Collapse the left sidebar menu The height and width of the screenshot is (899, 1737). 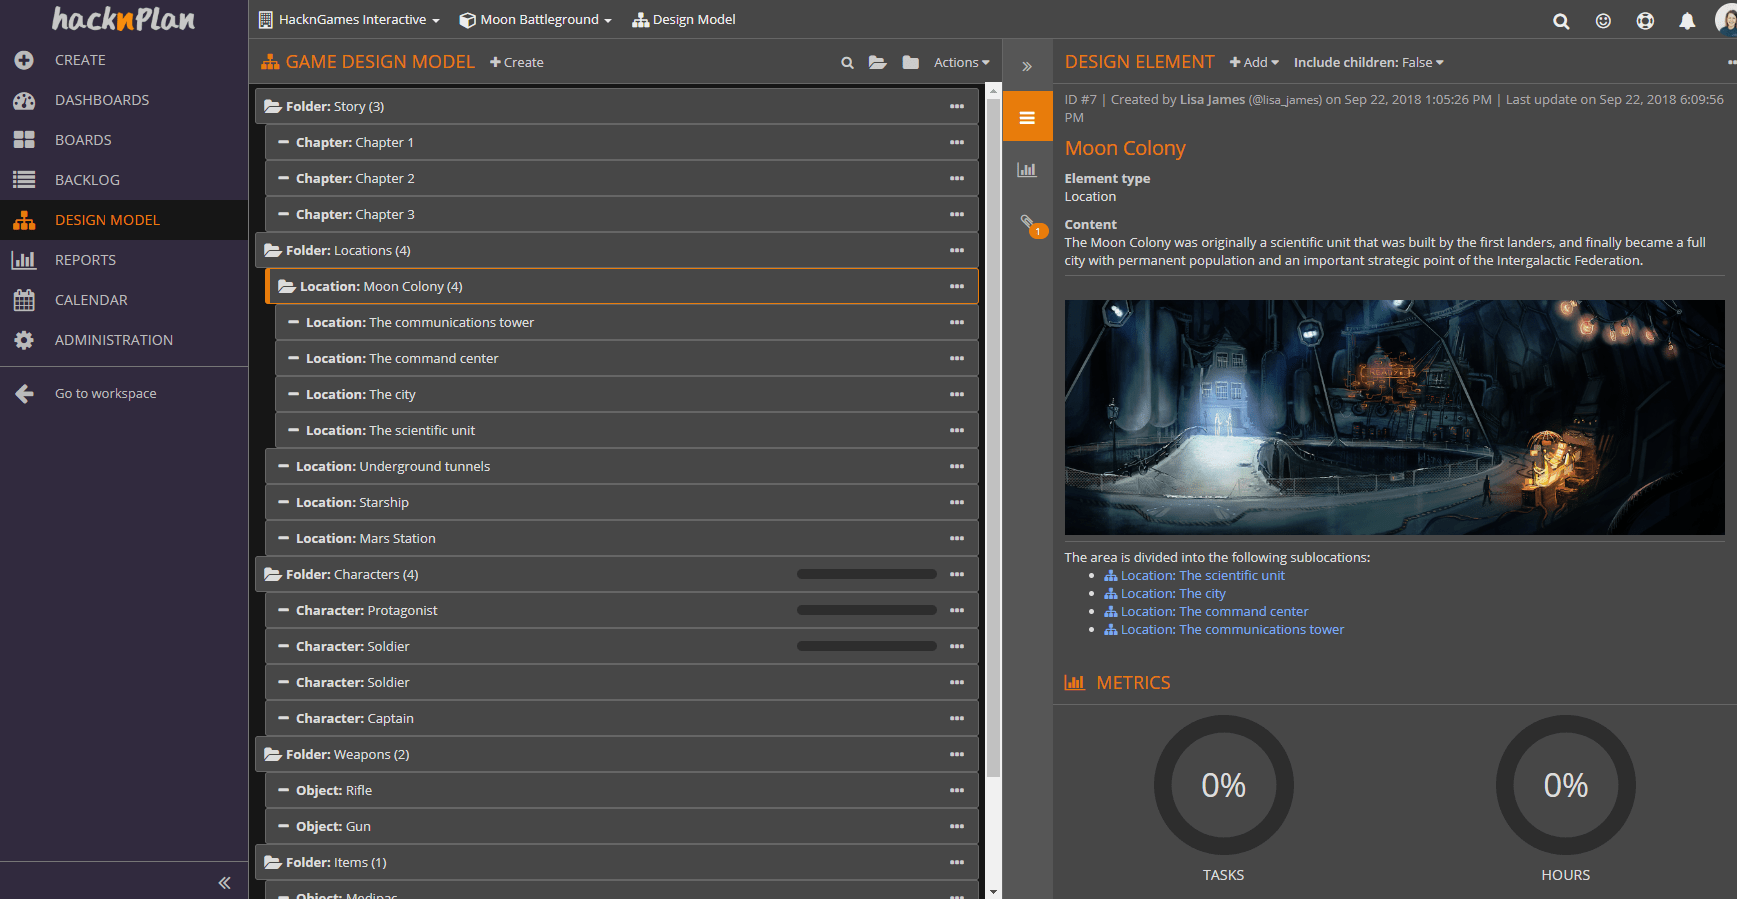224,882
